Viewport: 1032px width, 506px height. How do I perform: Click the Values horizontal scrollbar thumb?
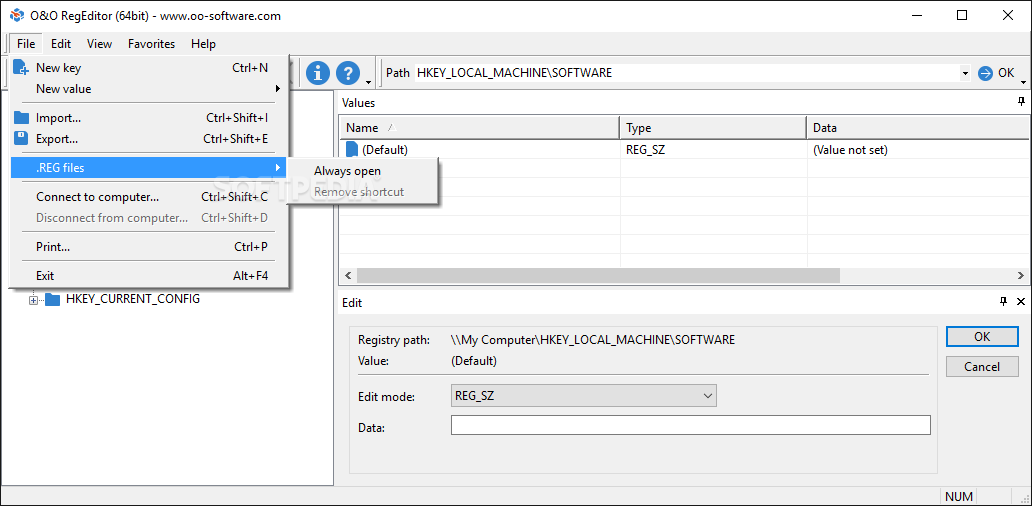pyautogui.click(x=598, y=275)
